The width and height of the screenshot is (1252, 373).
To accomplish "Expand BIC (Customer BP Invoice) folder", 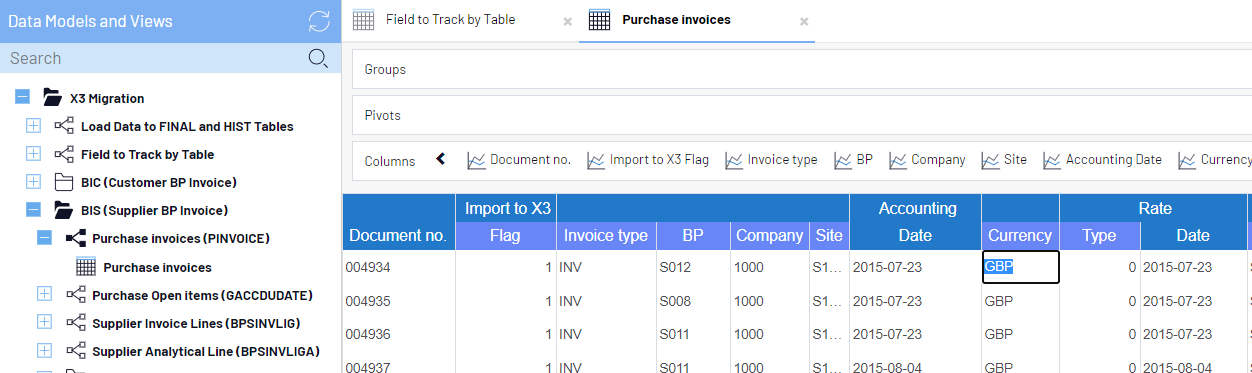I will (33, 182).
